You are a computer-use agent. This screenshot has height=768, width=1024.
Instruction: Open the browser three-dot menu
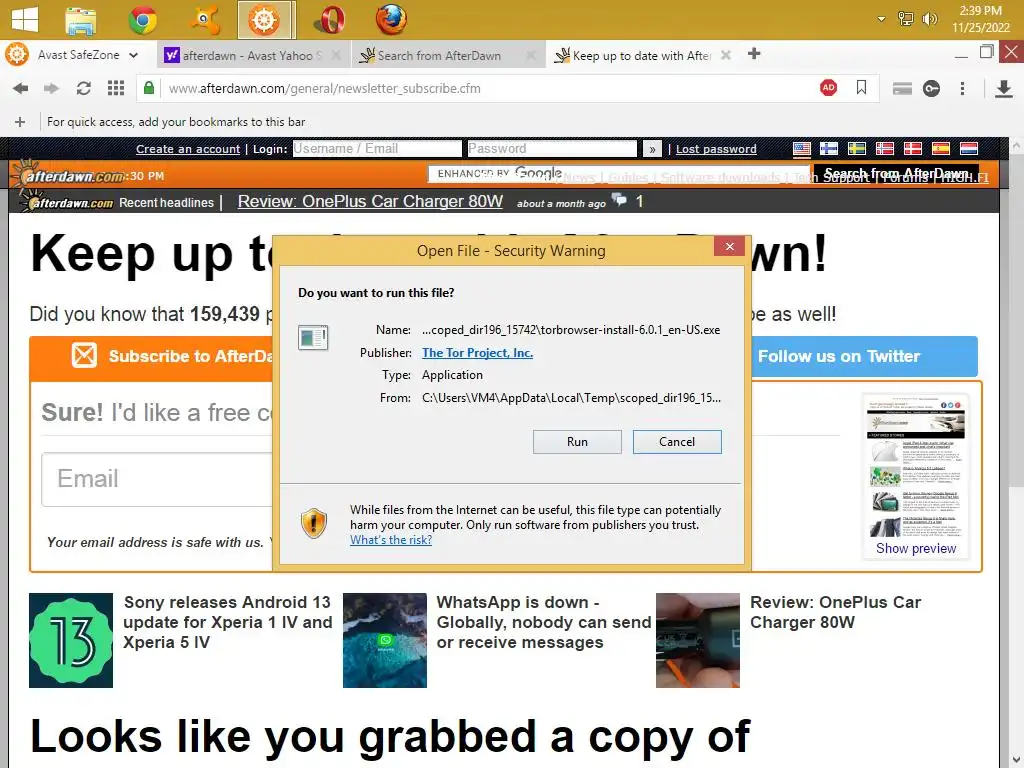[963, 88]
